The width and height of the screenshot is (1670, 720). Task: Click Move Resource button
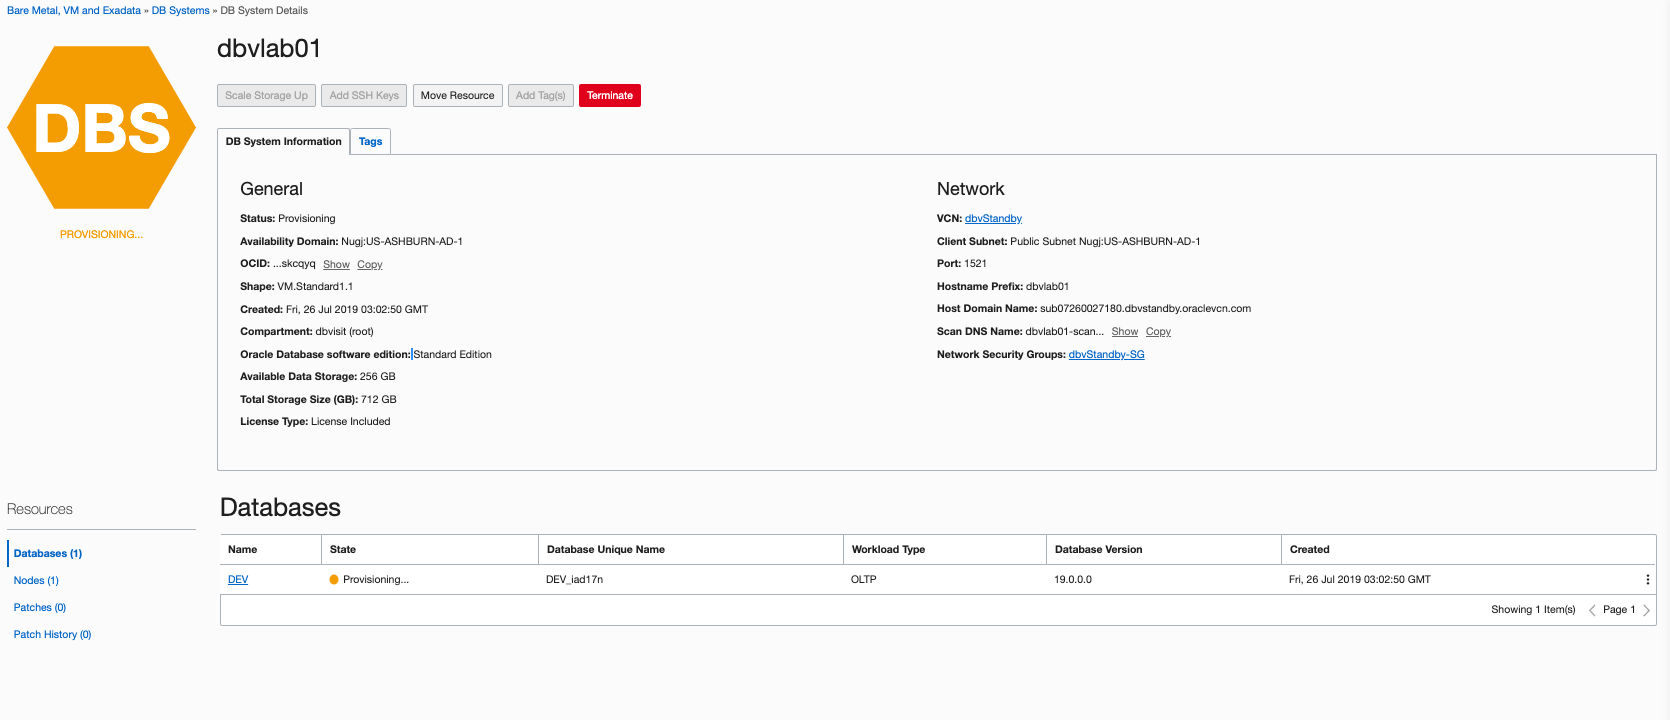[457, 96]
